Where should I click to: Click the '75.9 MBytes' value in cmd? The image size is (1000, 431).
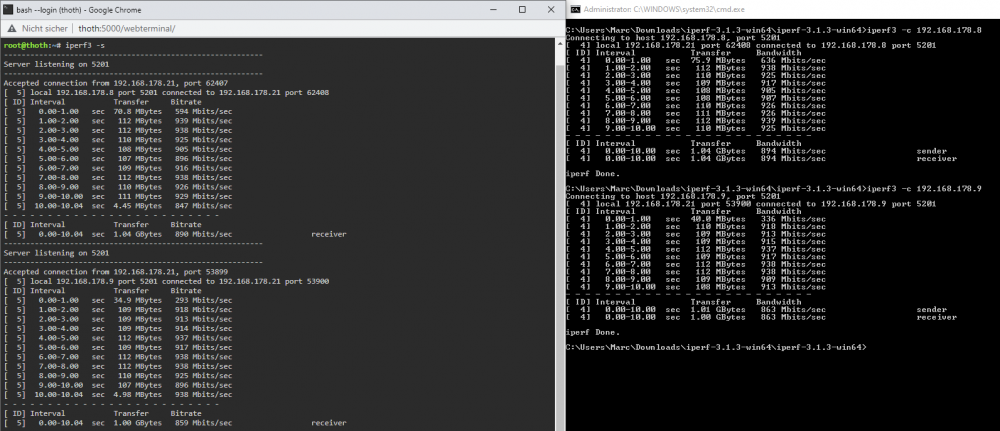click(x=718, y=61)
